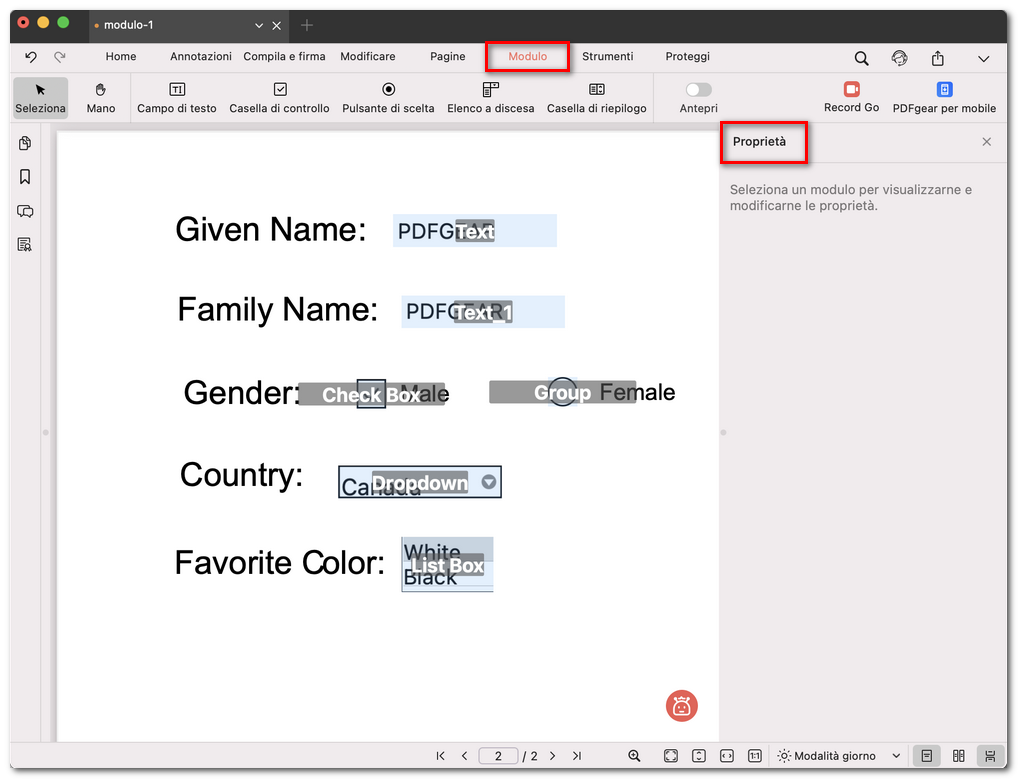Add a Campo di testo field
Screen dimensions: 1018x779
click(x=177, y=97)
